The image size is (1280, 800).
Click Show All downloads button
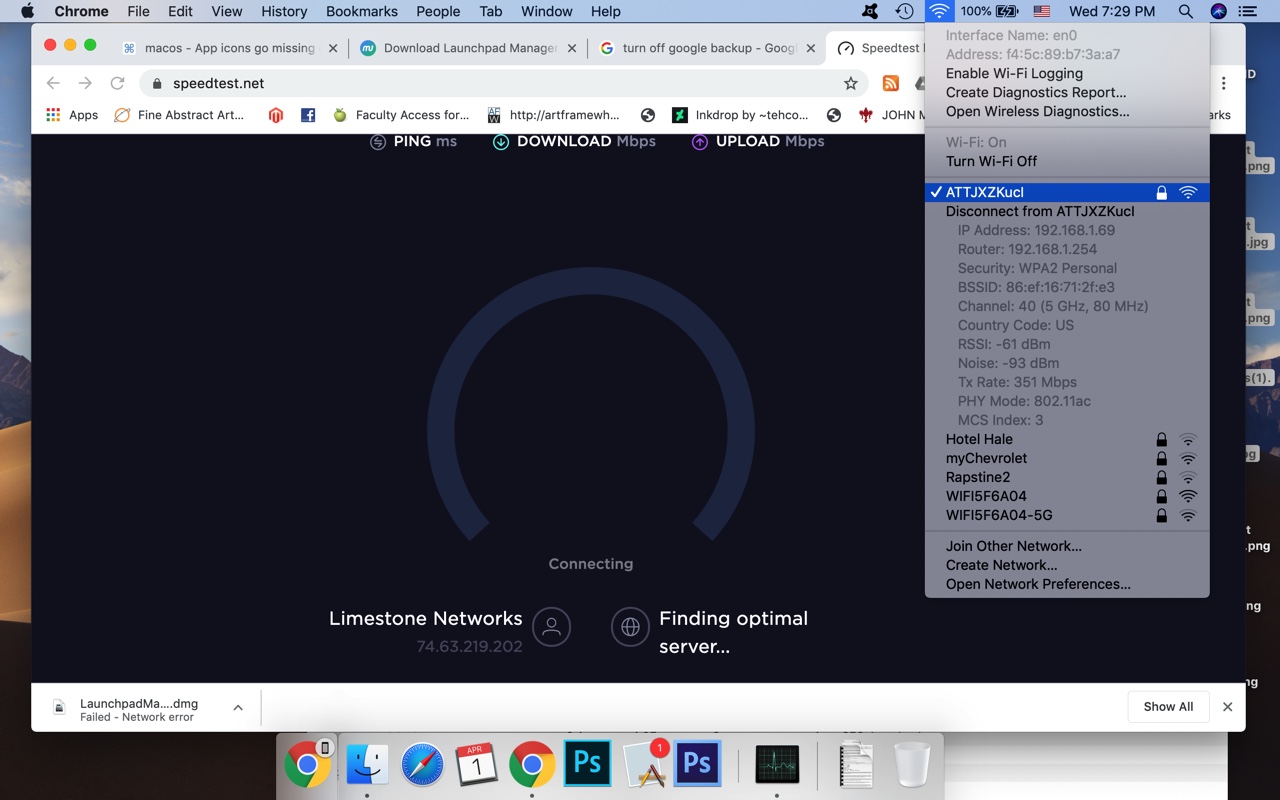coord(1168,707)
